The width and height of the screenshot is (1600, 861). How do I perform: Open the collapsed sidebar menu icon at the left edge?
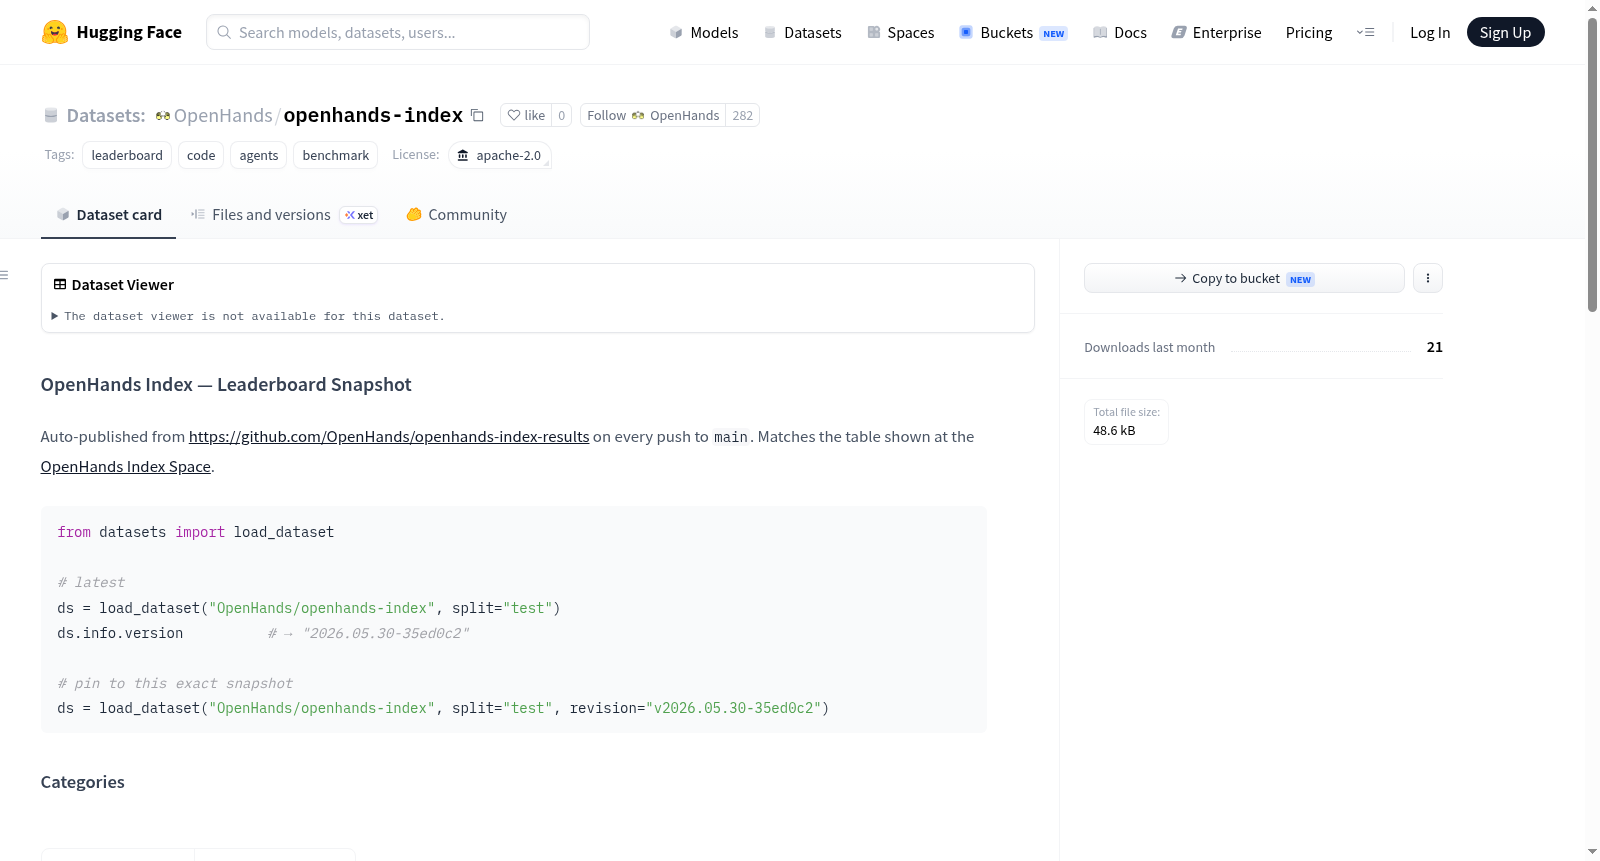[5, 275]
